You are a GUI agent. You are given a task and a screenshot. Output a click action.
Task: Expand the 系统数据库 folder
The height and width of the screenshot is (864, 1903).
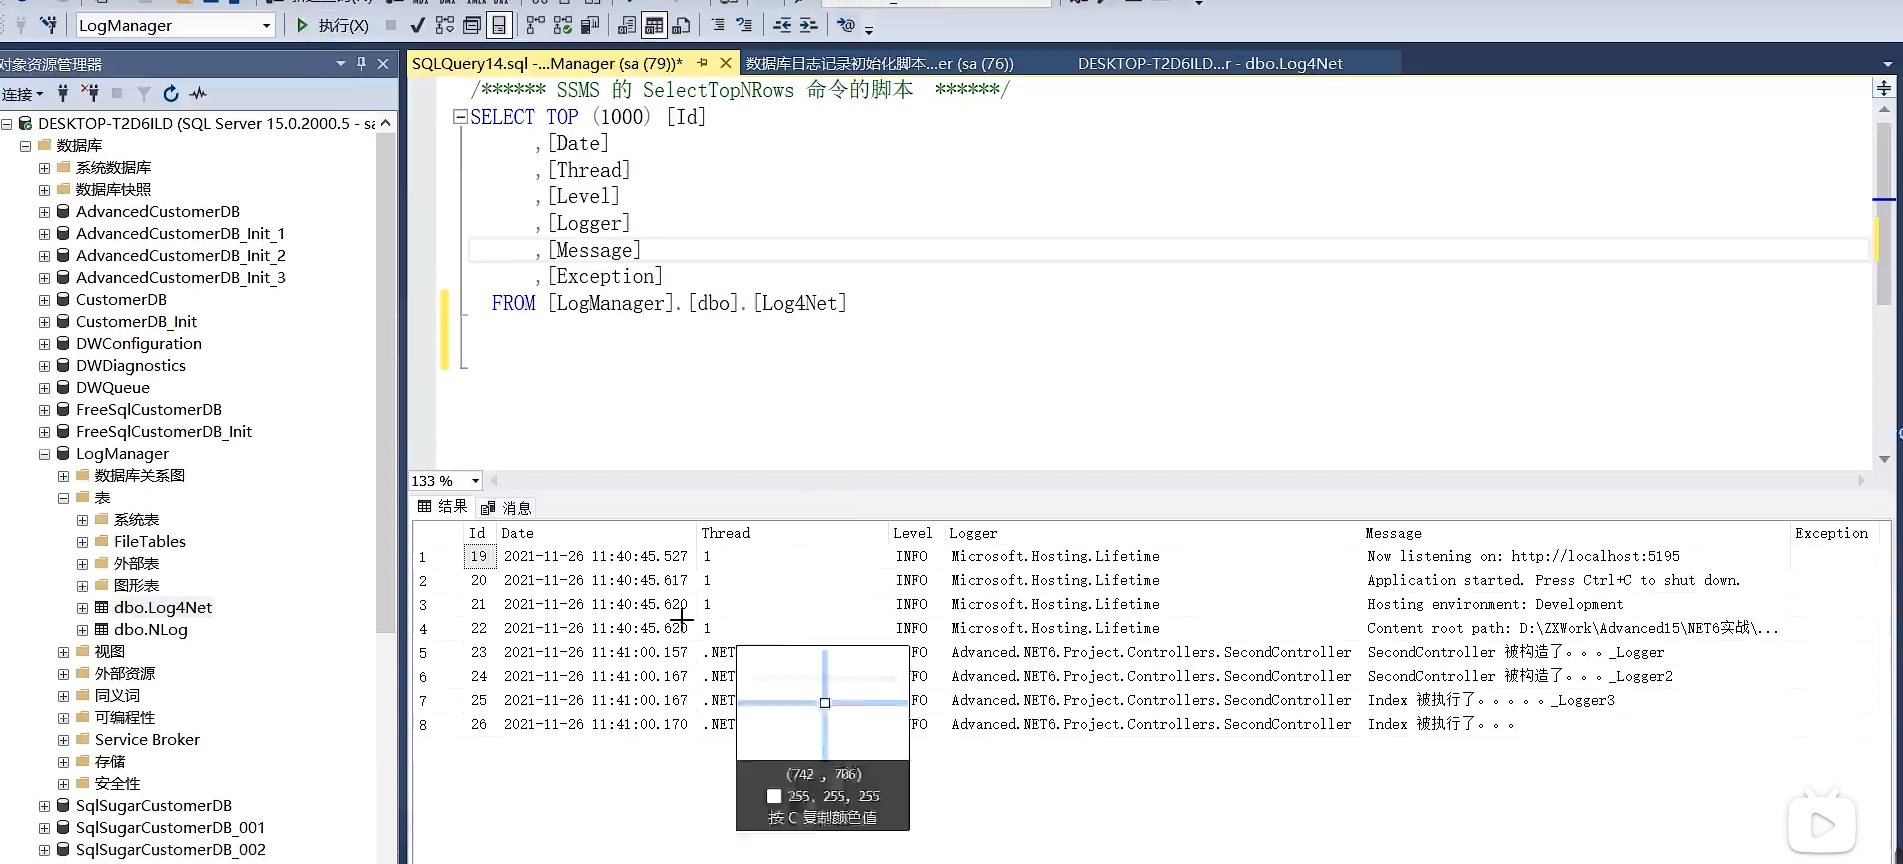pos(44,168)
